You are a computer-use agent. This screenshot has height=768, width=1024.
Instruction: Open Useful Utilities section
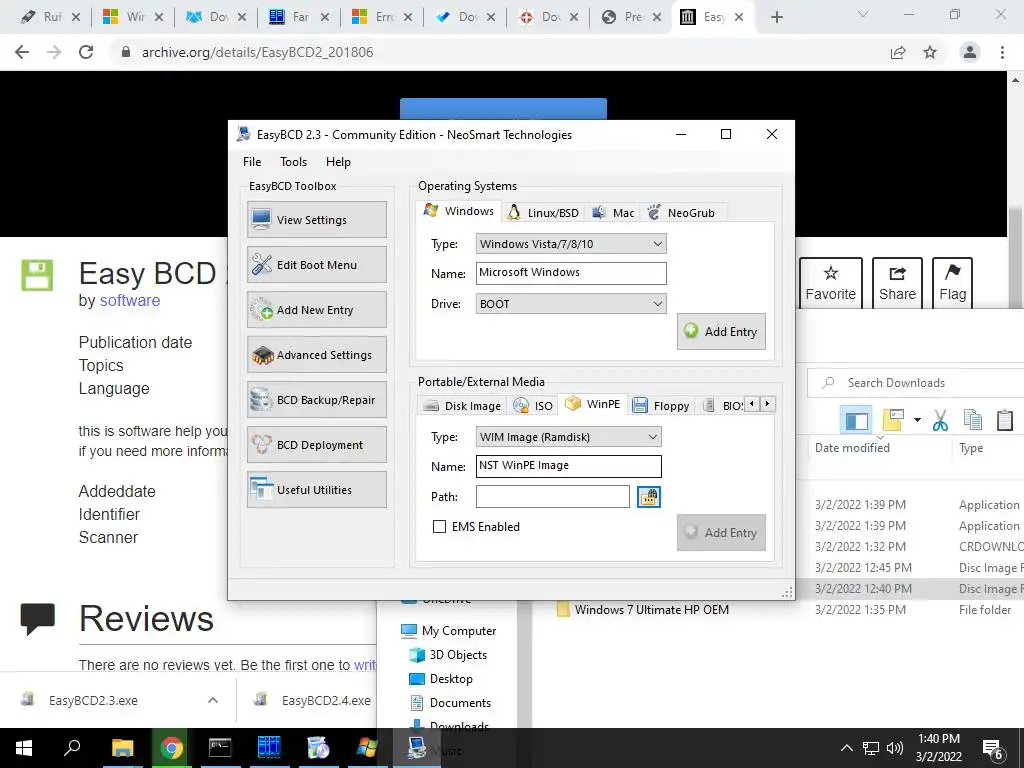point(317,490)
